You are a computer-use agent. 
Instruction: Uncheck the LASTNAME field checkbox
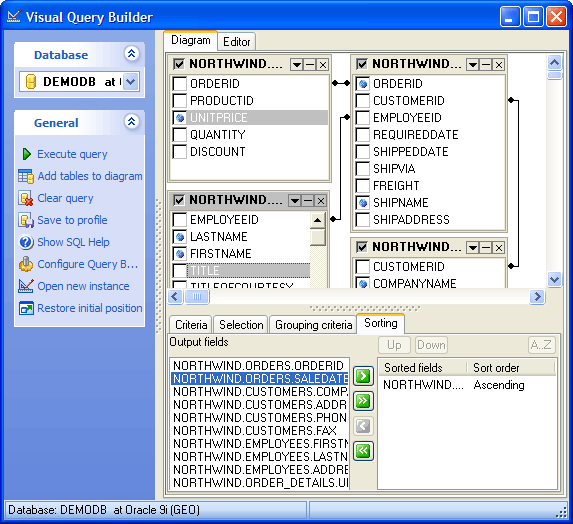pyautogui.click(x=179, y=237)
